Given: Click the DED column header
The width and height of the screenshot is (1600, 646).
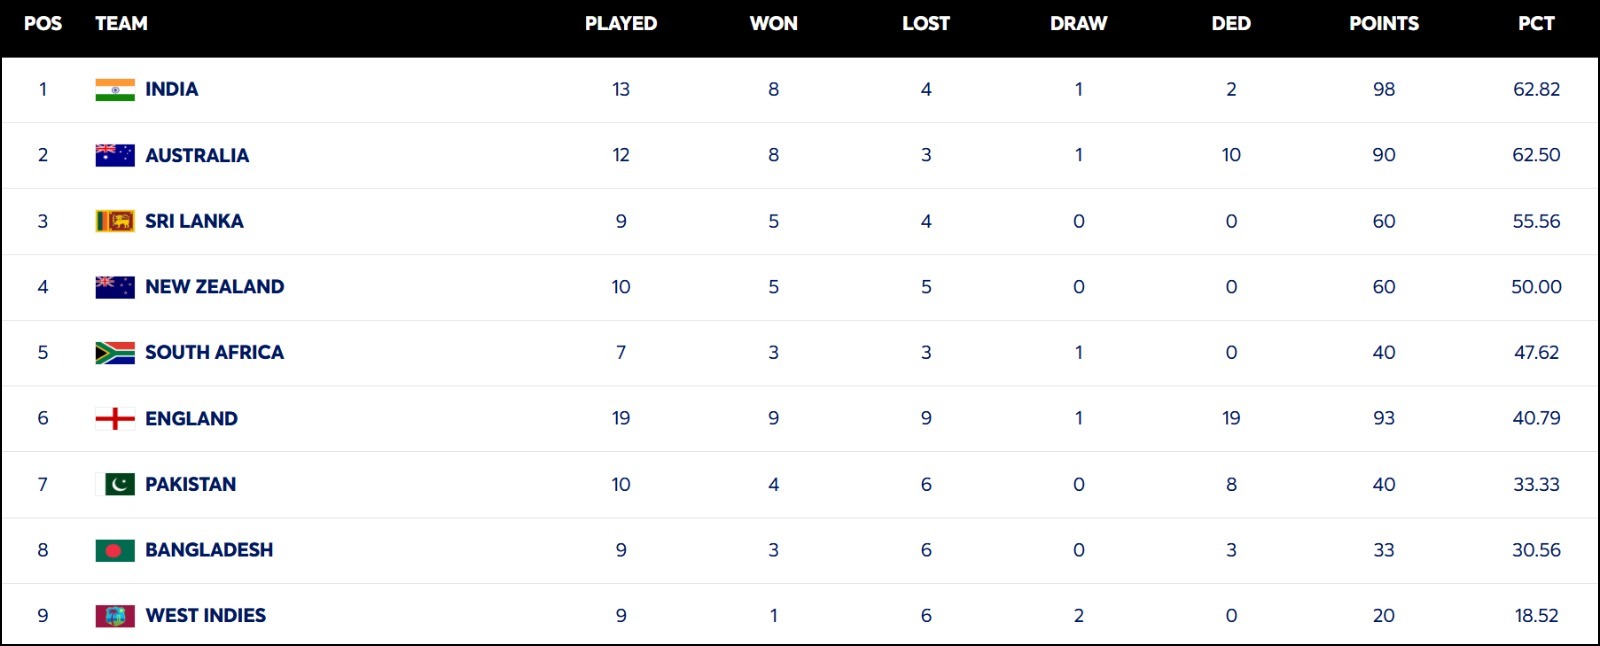Looking at the screenshot, I should (x=1231, y=23).
